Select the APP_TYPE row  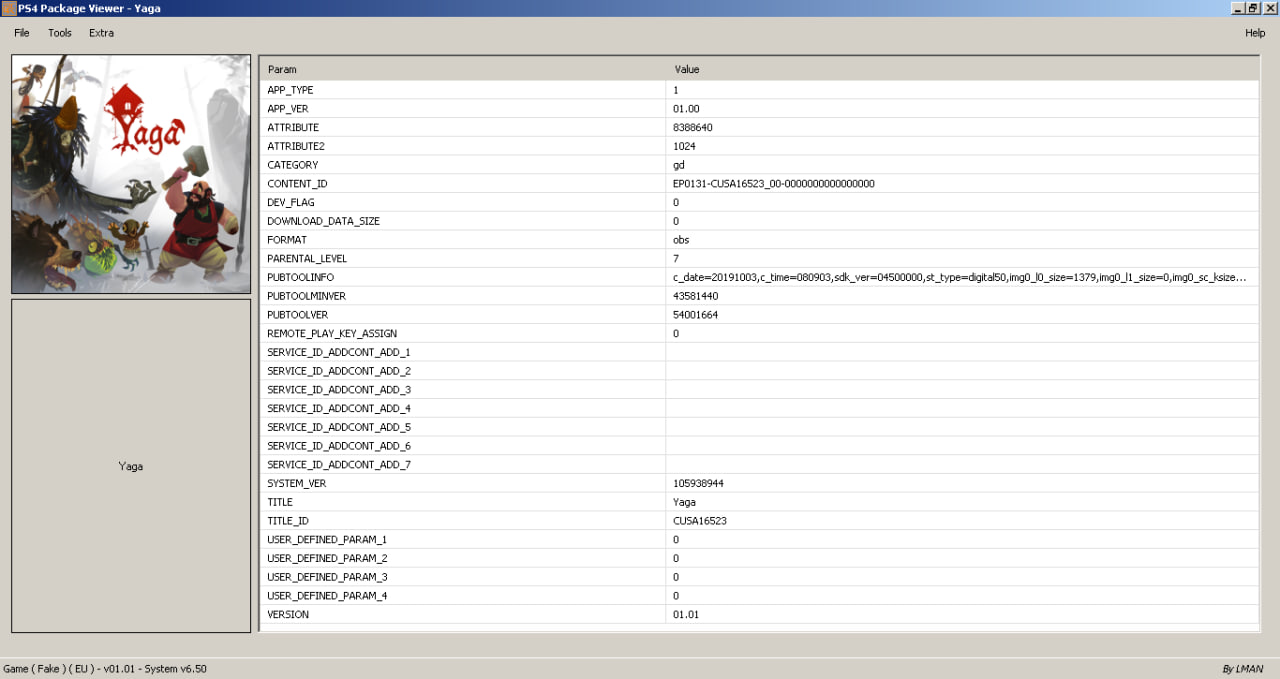click(x=760, y=90)
